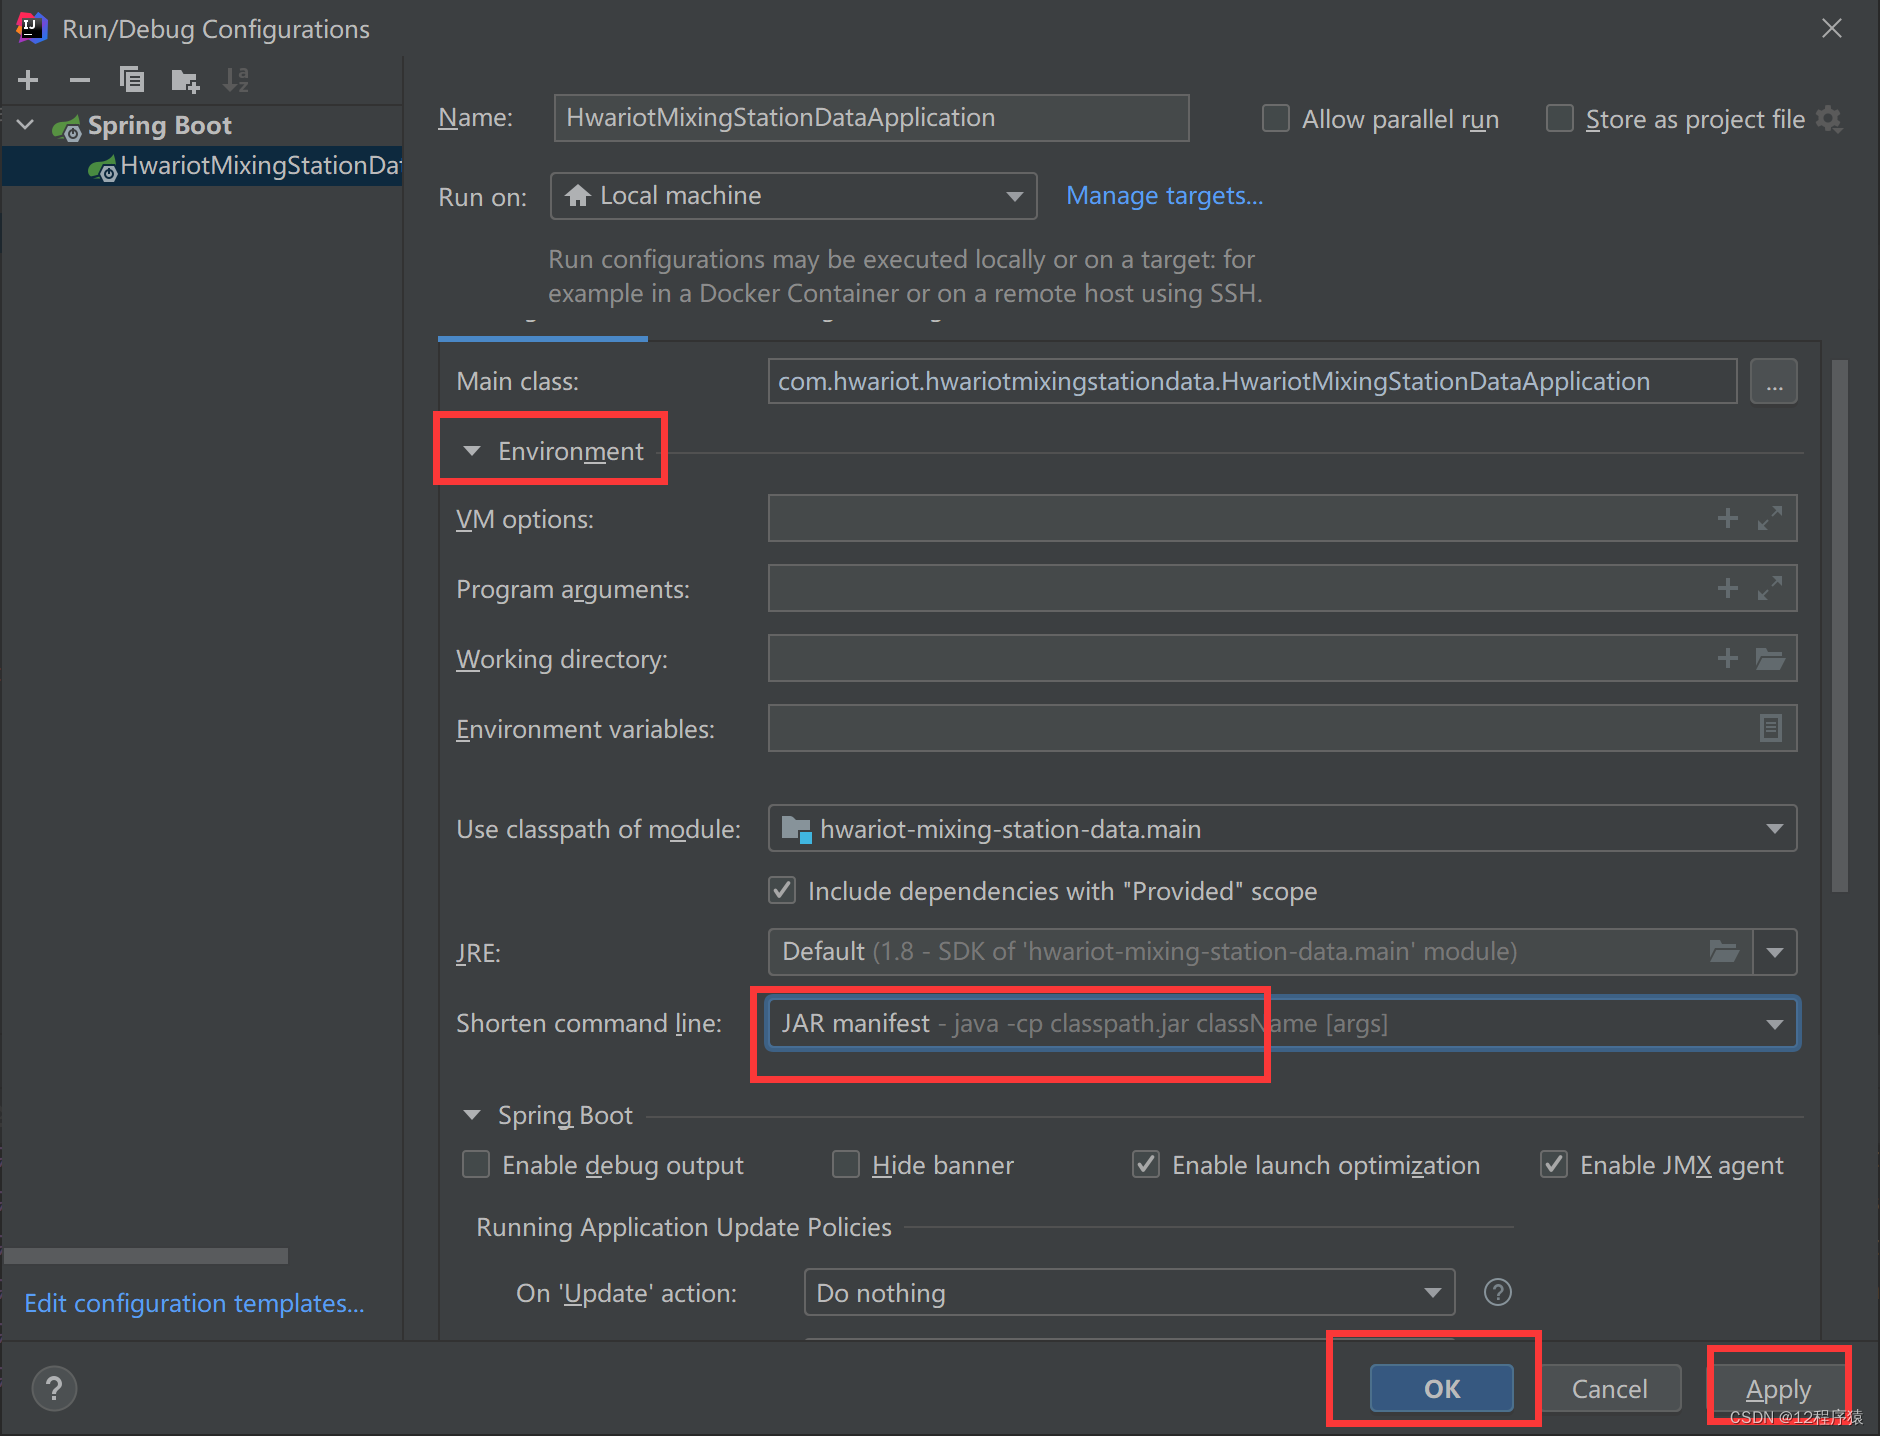
Task: Focus the VM options input field
Action: (1282, 518)
